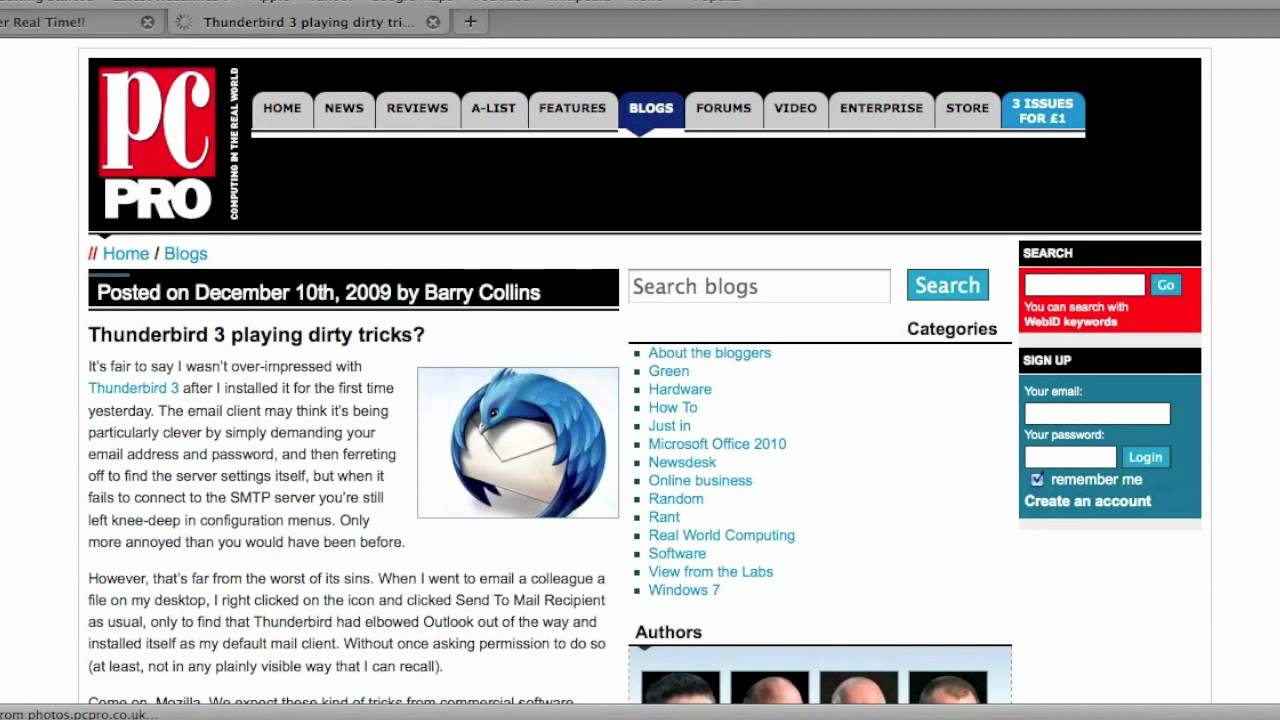Open the REVIEWS navigation tab

418,109
